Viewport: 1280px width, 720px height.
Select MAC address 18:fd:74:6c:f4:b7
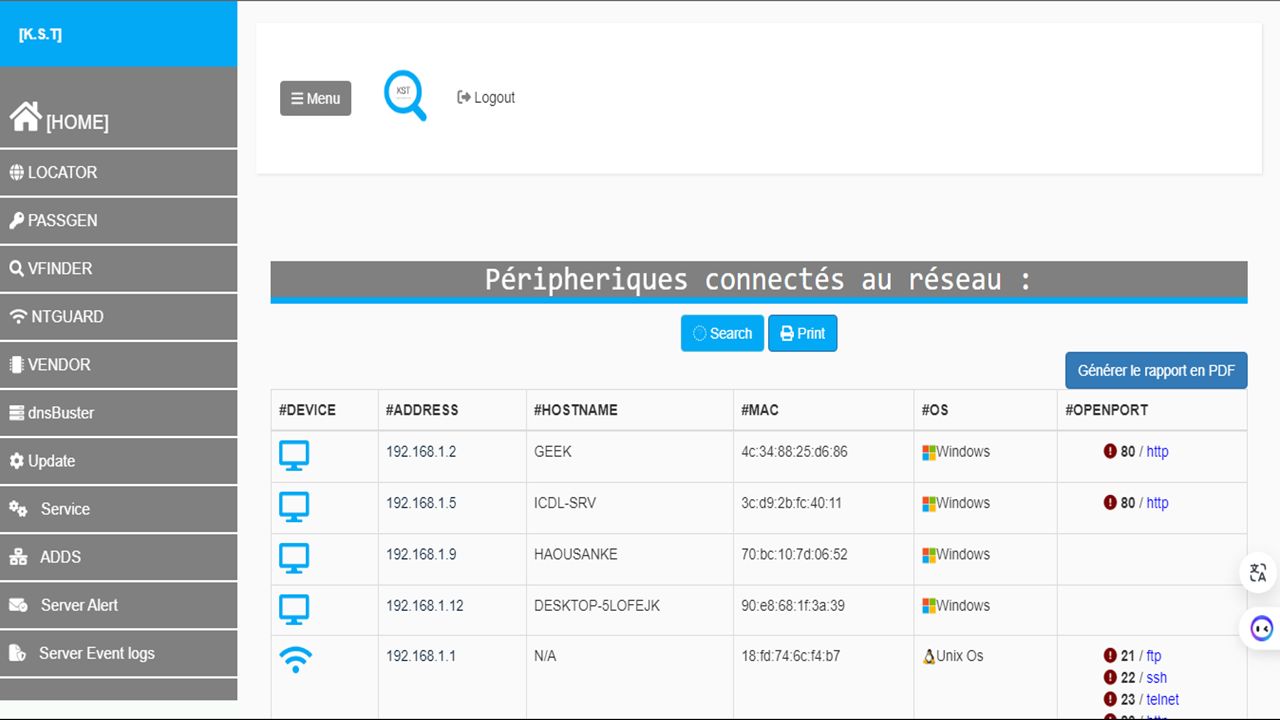click(x=791, y=655)
